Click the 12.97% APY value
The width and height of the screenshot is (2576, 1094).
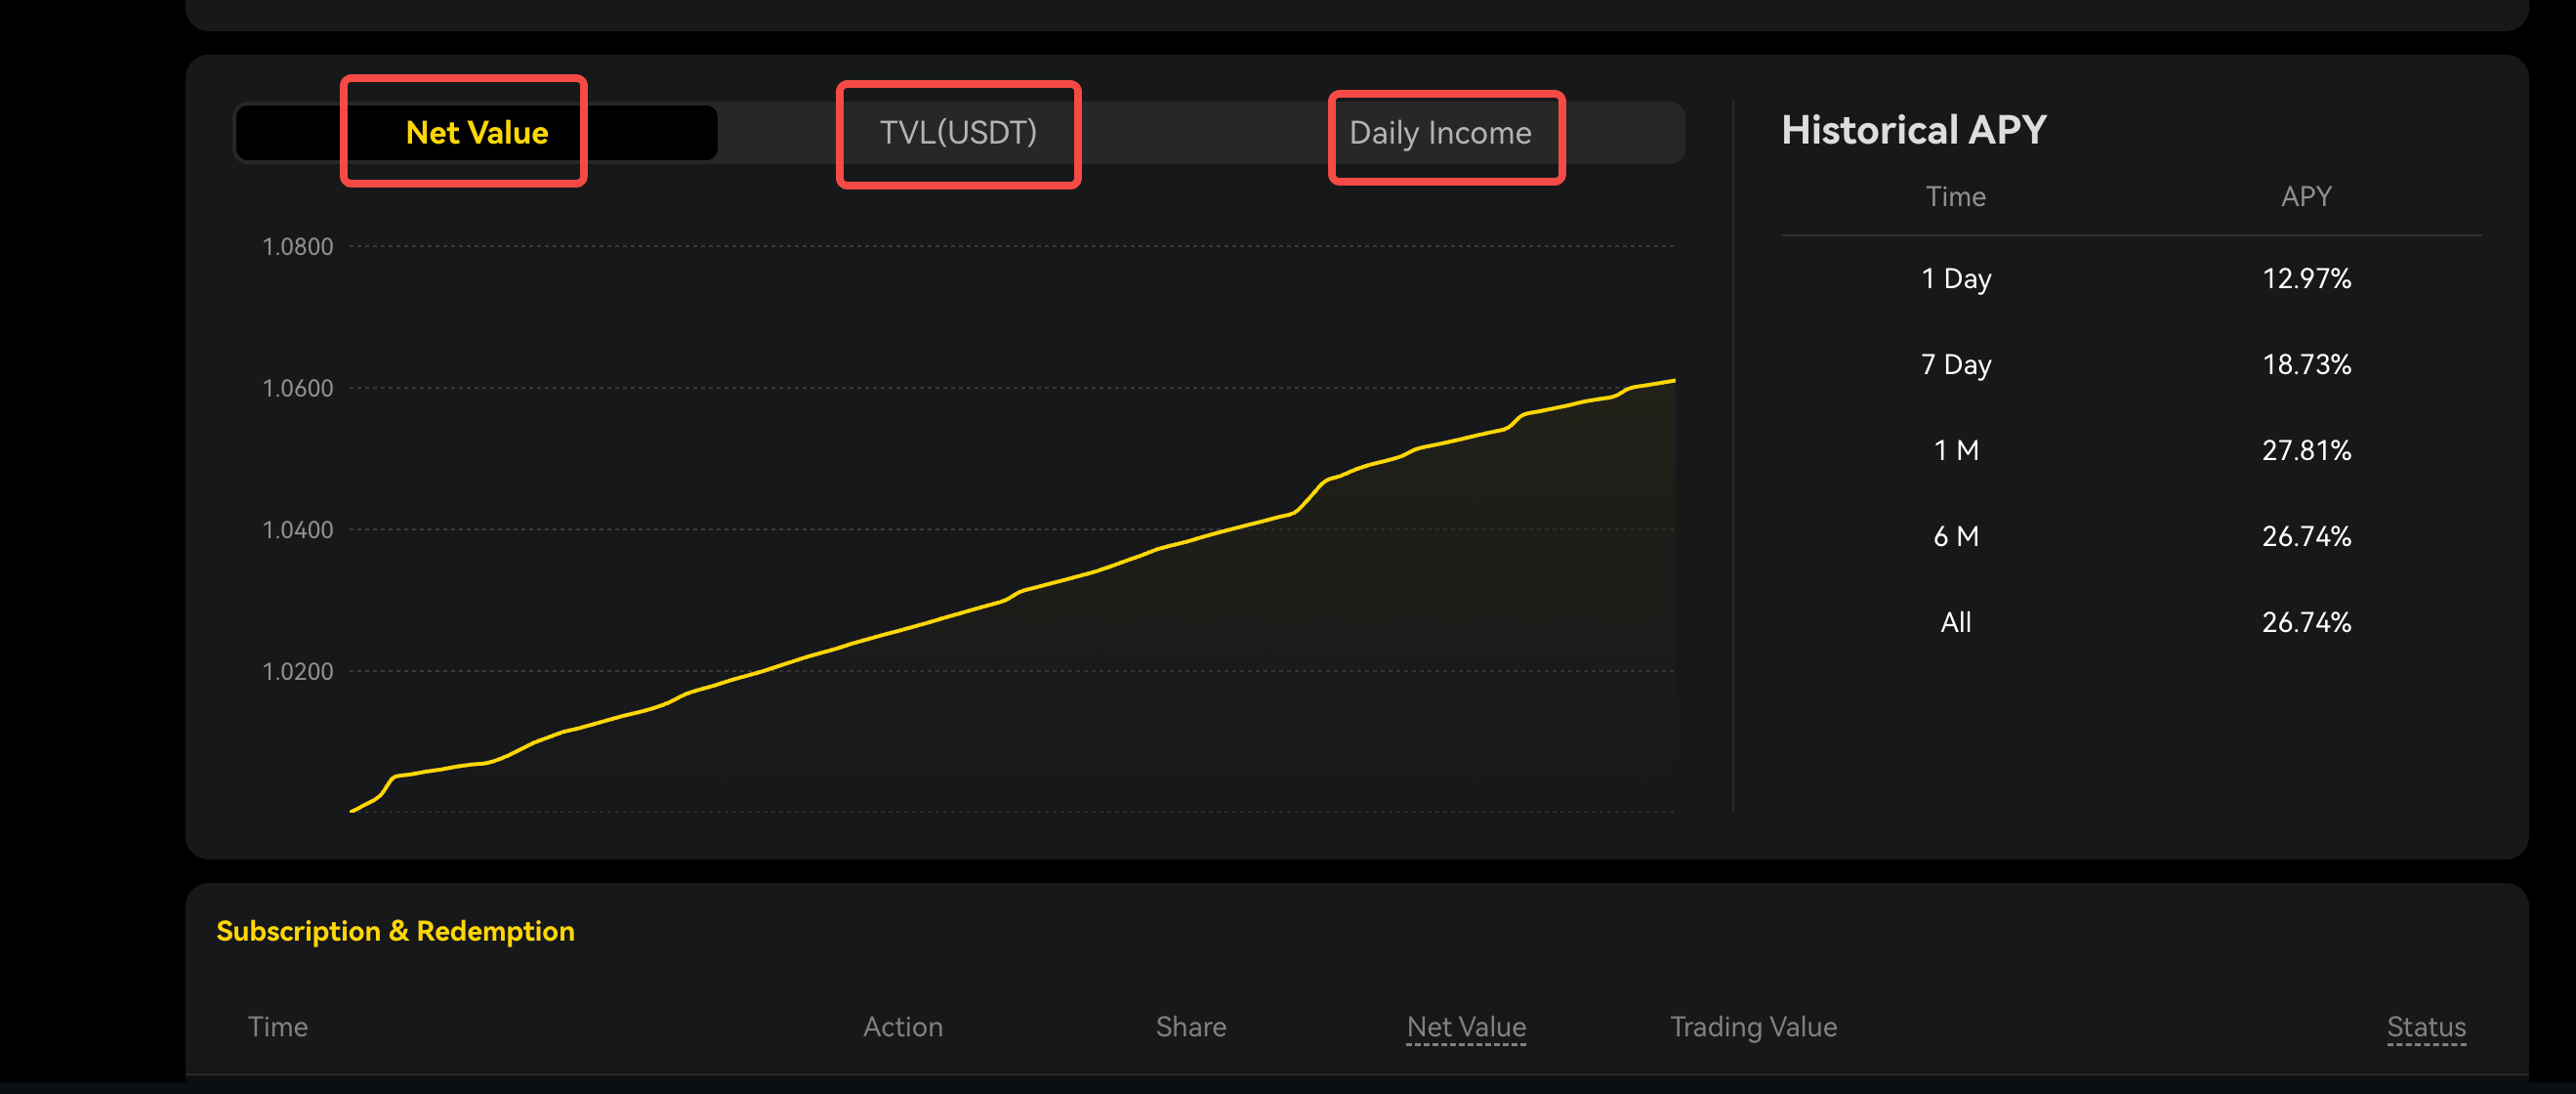[x=2306, y=278]
